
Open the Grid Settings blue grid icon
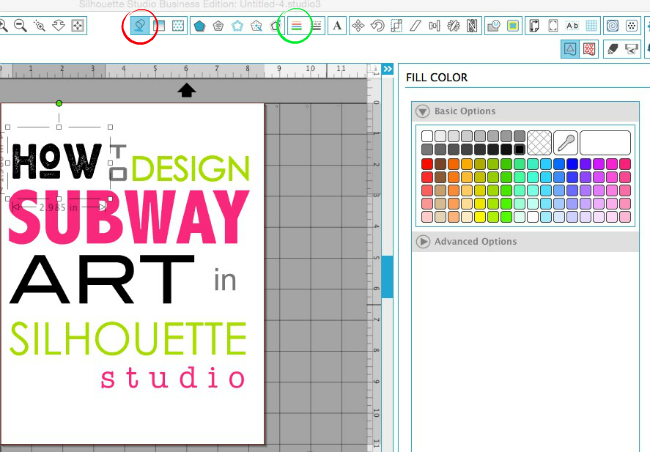pos(591,26)
